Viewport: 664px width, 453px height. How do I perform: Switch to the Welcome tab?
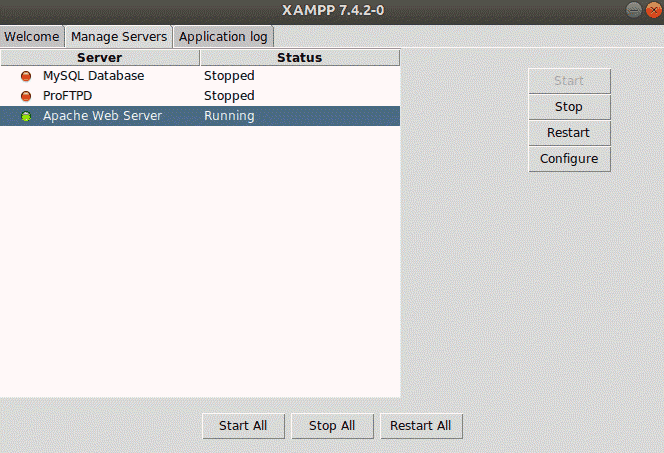[x=32, y=36]
